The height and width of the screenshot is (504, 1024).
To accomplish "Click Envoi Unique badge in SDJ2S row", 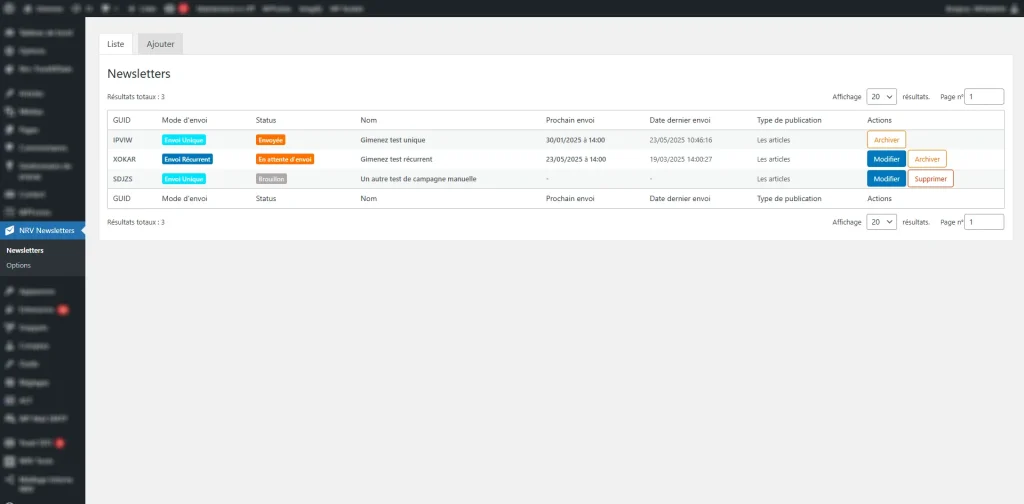I will point(184,179).
